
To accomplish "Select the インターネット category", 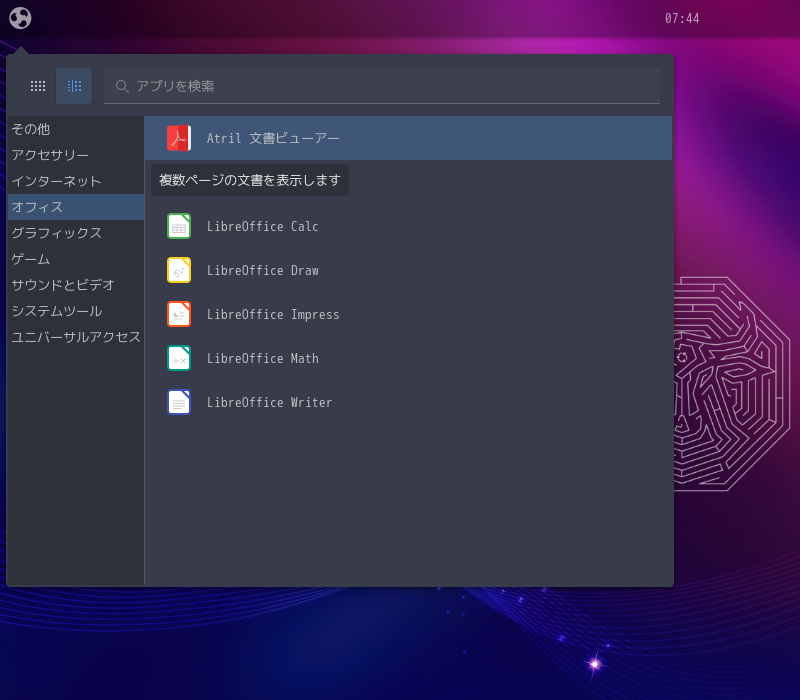I will pyautogui.click(x=76, y=181).
